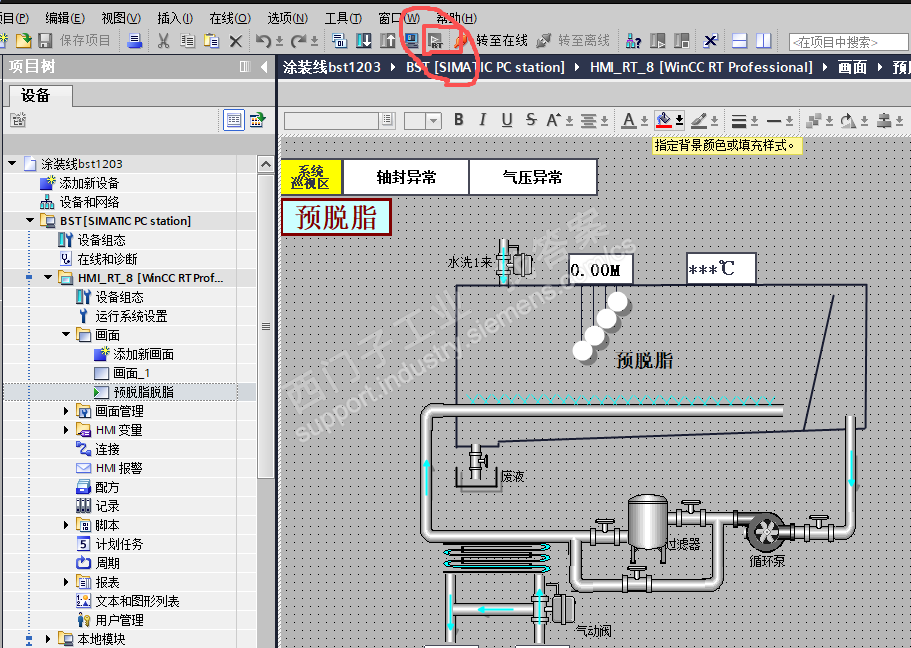Image resolution: width=911 pixels, height=648 pixels.
Task: Click the Italic formatting icon
Action: click(x=482, y=120)
